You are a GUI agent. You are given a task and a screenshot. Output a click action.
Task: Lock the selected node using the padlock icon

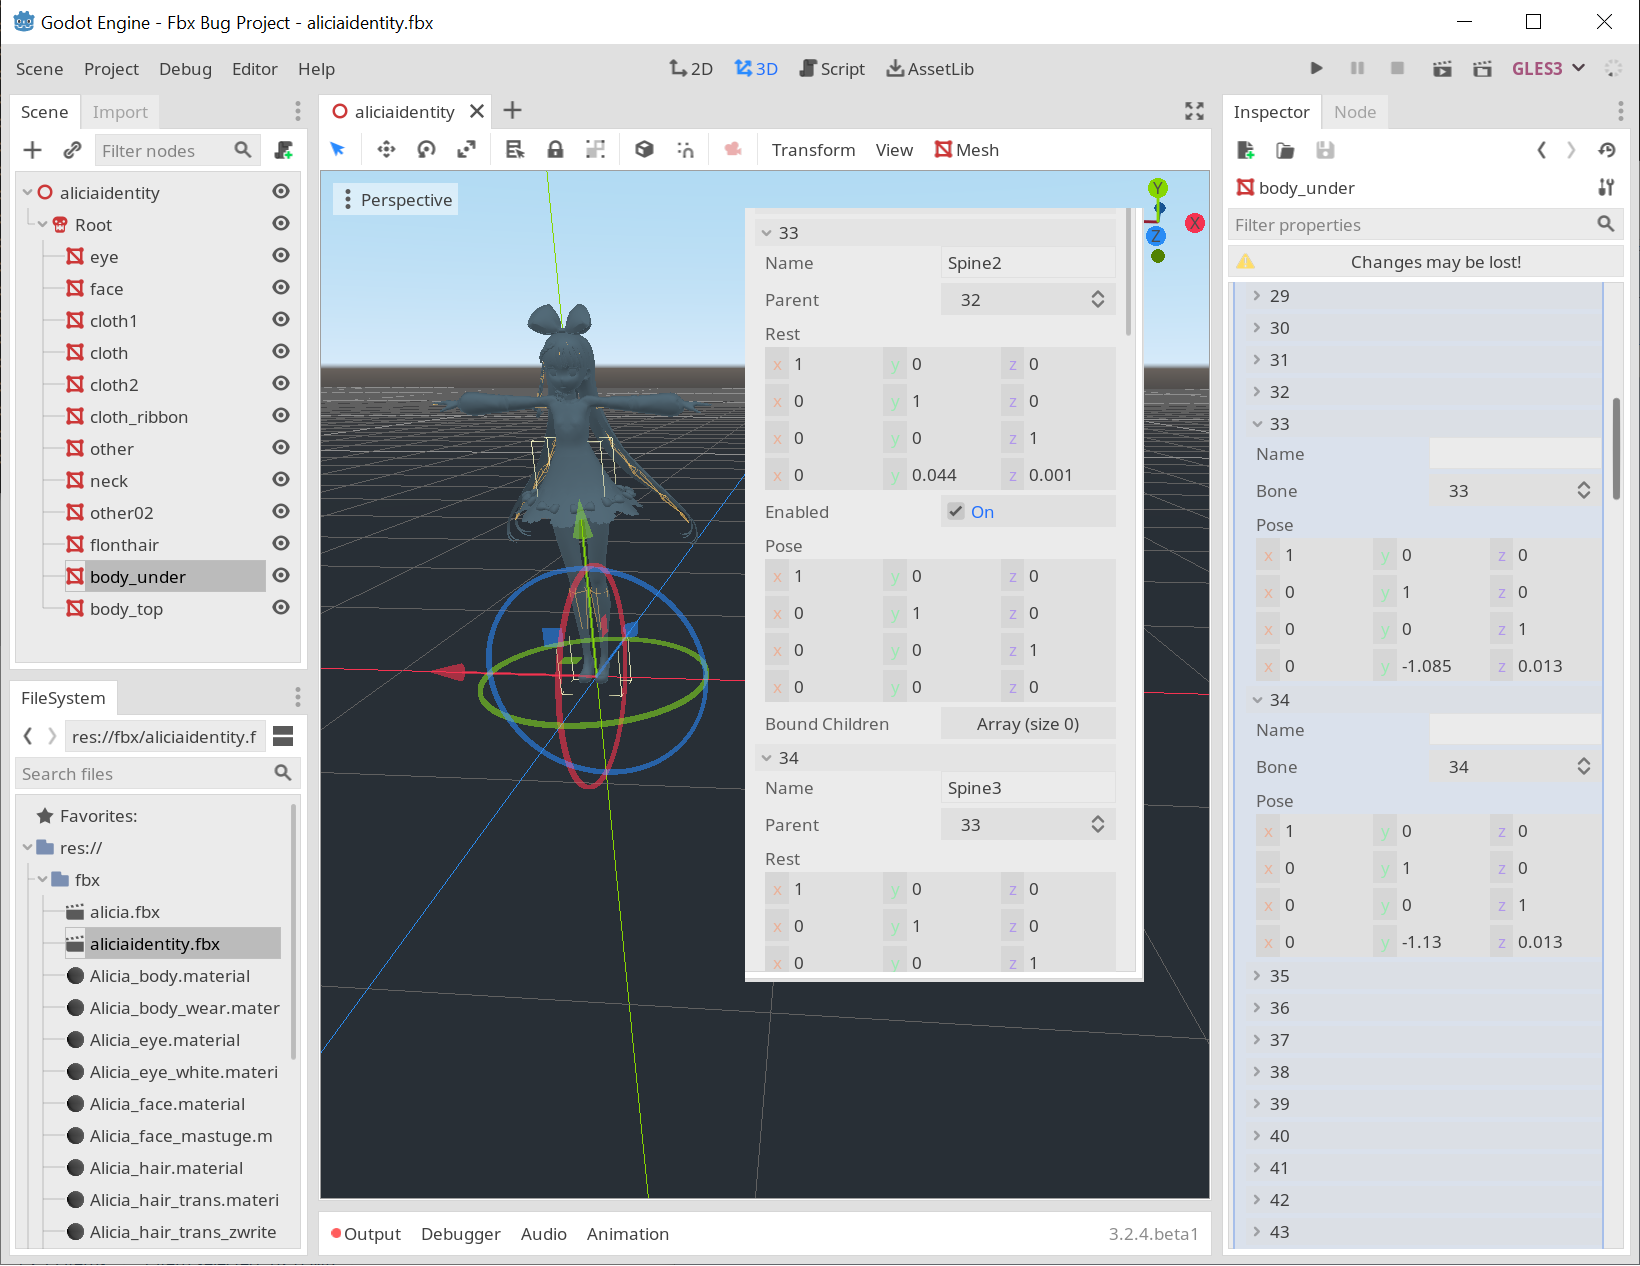(555, 148)
